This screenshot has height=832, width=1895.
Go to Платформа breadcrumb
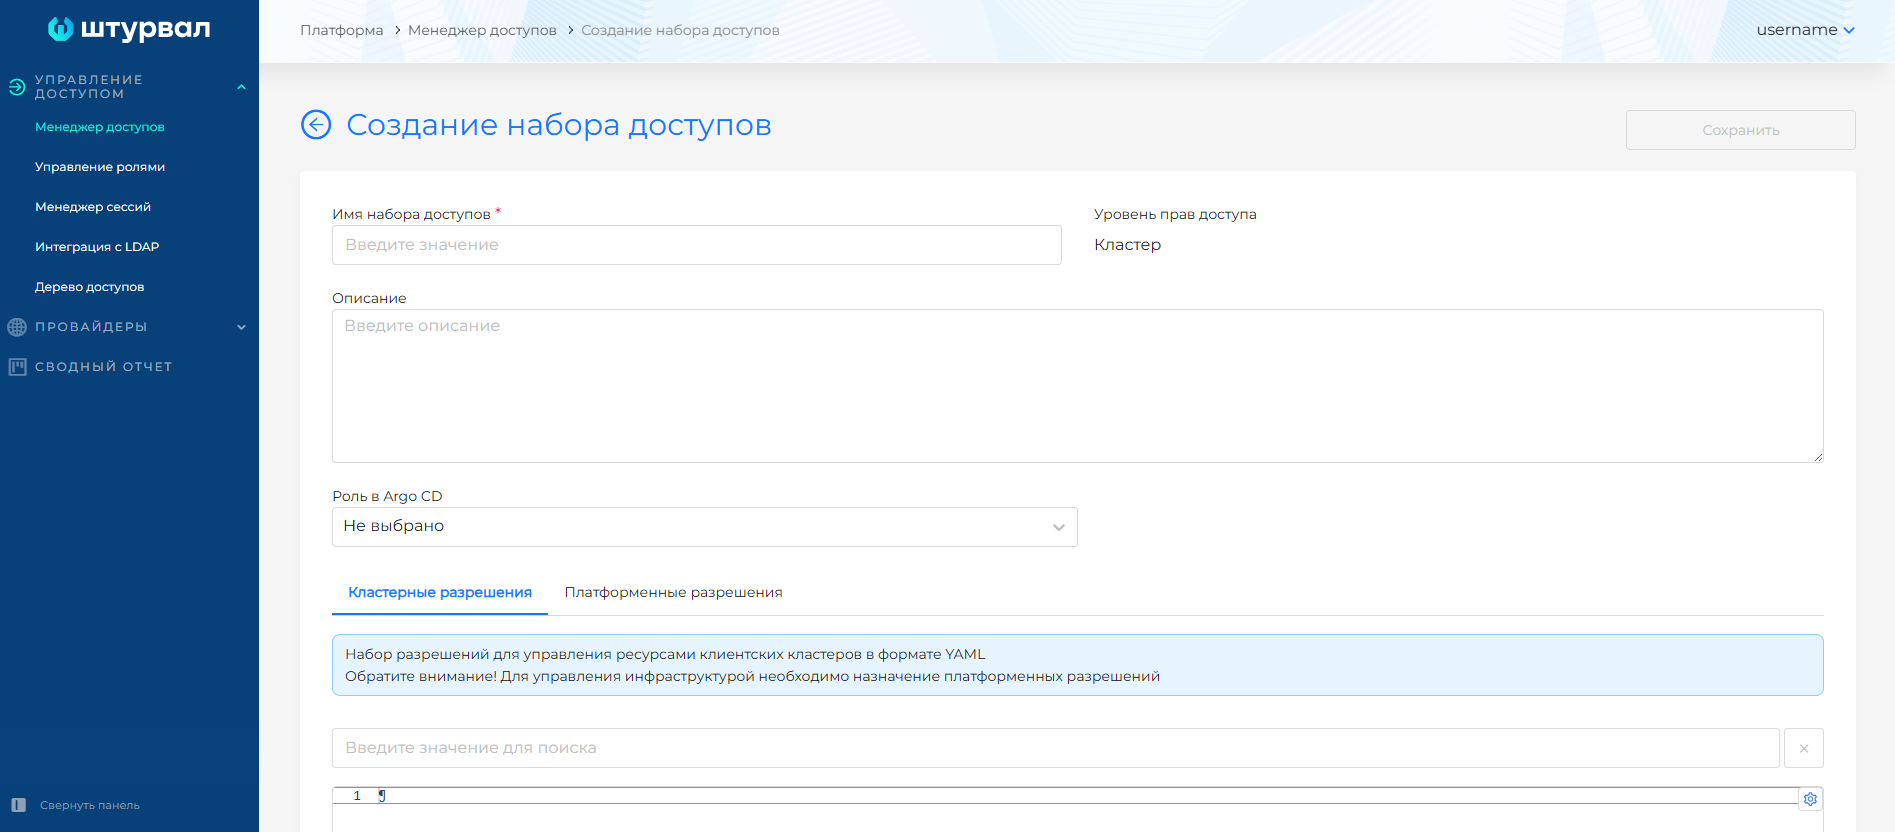point(342,30)
